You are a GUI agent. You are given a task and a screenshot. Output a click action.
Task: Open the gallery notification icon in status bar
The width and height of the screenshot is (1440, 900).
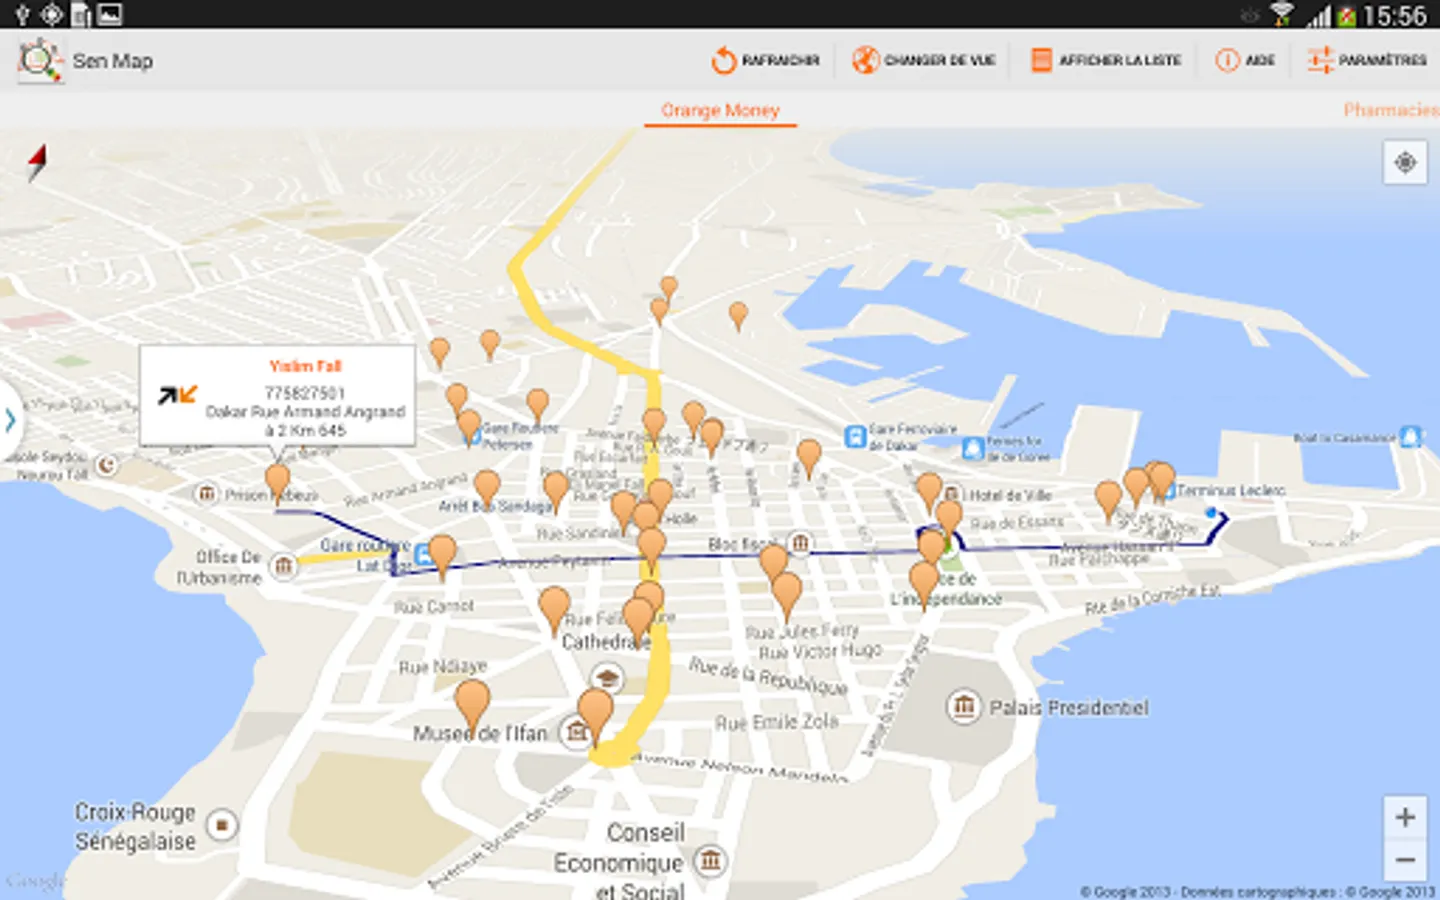pyautogui.click(x=110, y=14)
